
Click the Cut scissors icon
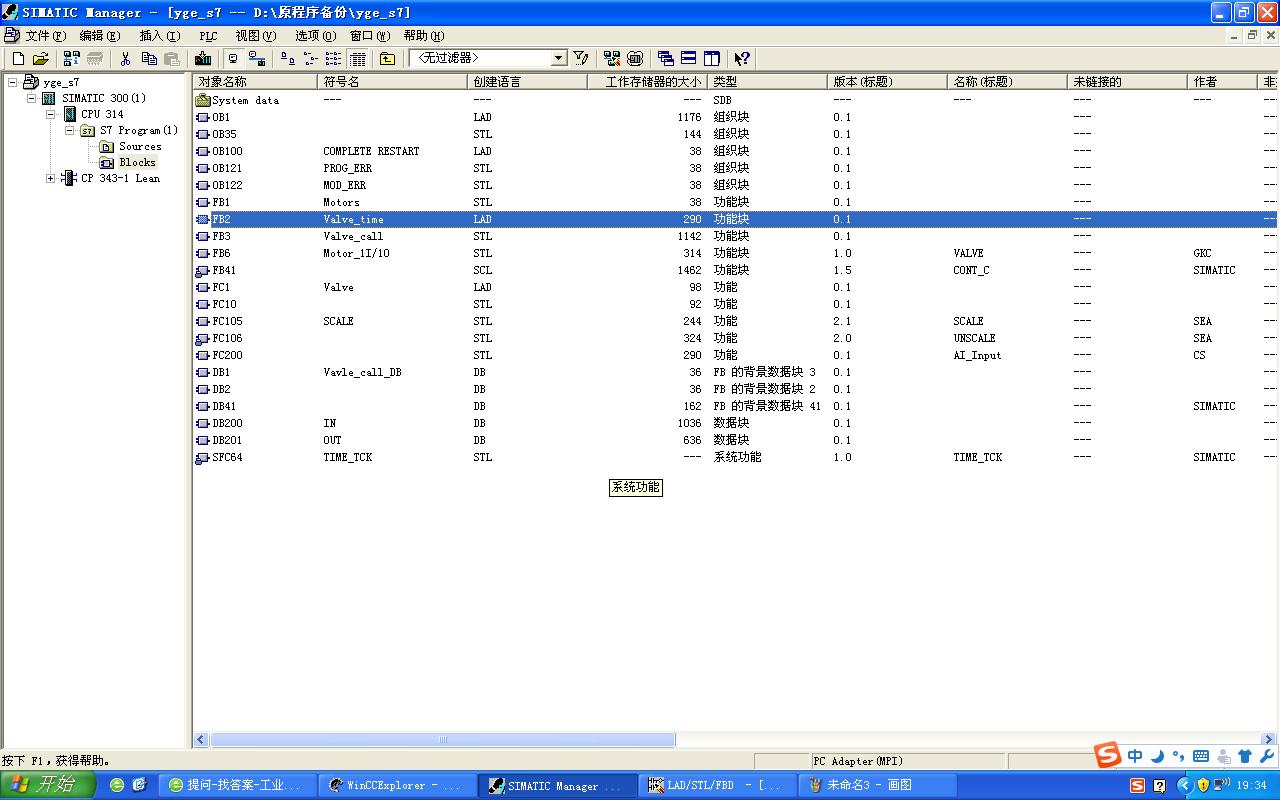126,59
